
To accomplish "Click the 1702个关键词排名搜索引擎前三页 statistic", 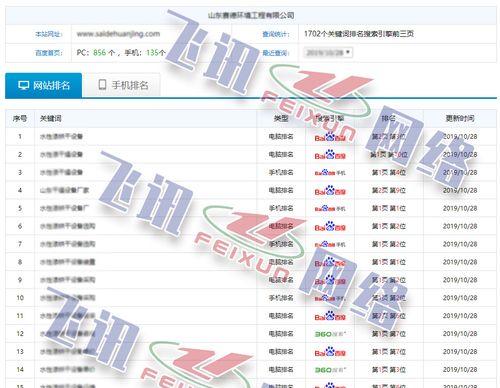I will click(359, 34).
